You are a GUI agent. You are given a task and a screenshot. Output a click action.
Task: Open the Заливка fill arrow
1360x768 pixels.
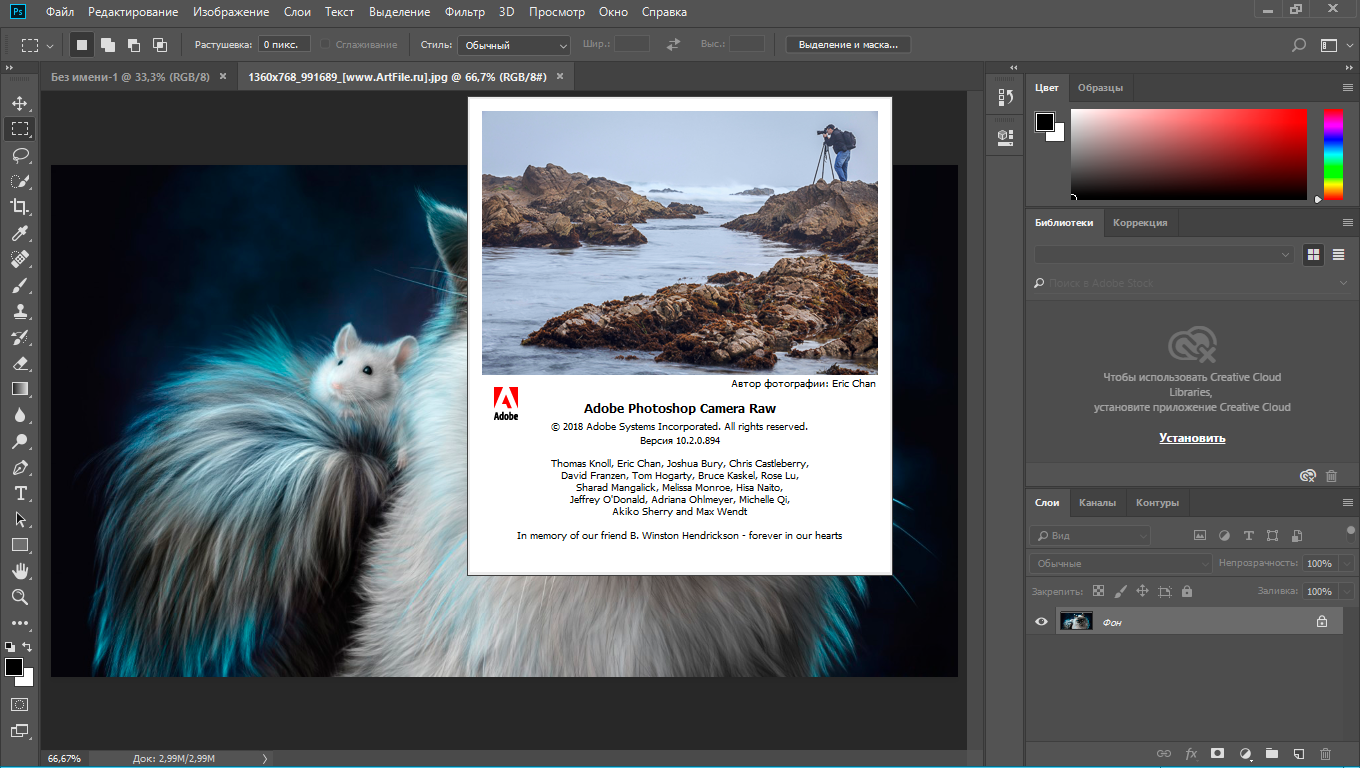pyautogui.click(x=1345, y=592)
